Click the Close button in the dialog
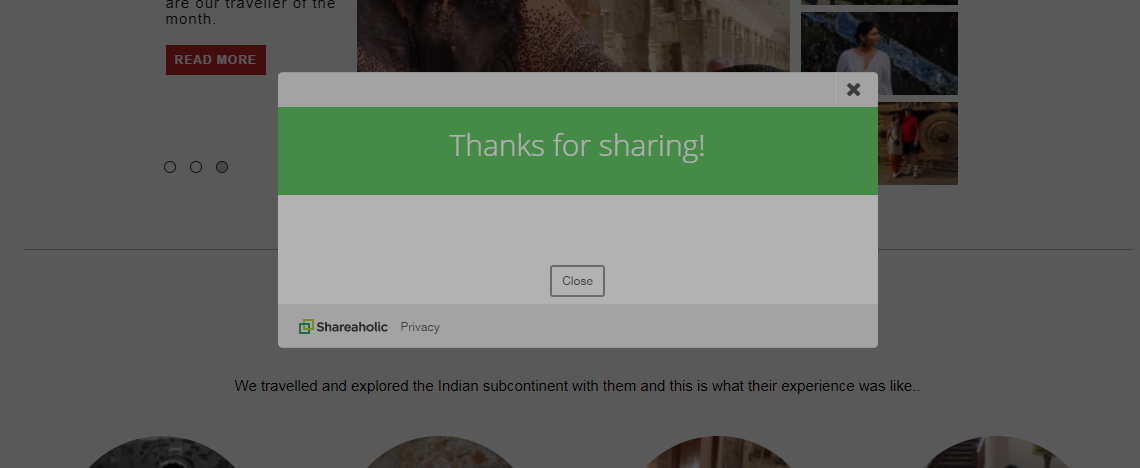1140x468 pixels. pyautogui.click(x=577, y=281)
